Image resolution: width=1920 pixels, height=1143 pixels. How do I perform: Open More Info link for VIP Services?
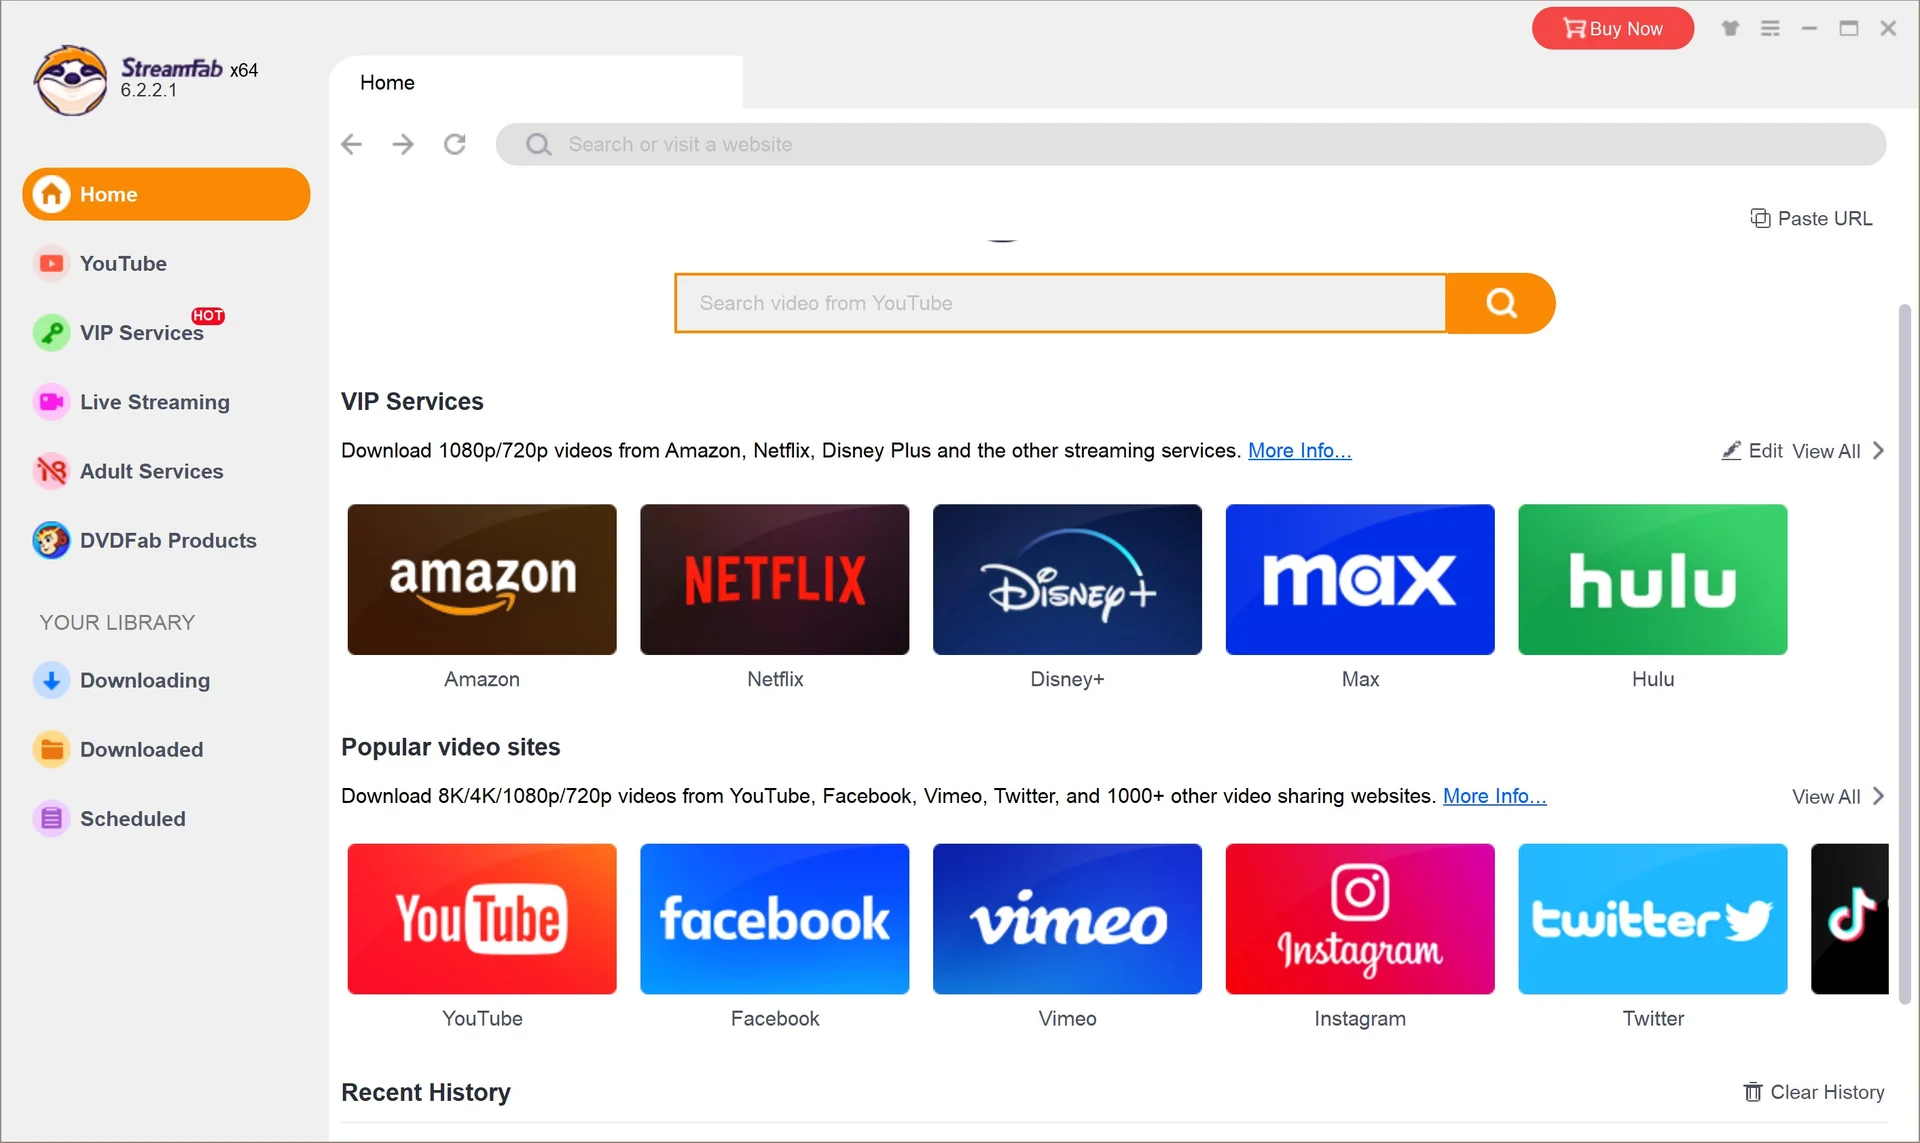click(1300, 450)
